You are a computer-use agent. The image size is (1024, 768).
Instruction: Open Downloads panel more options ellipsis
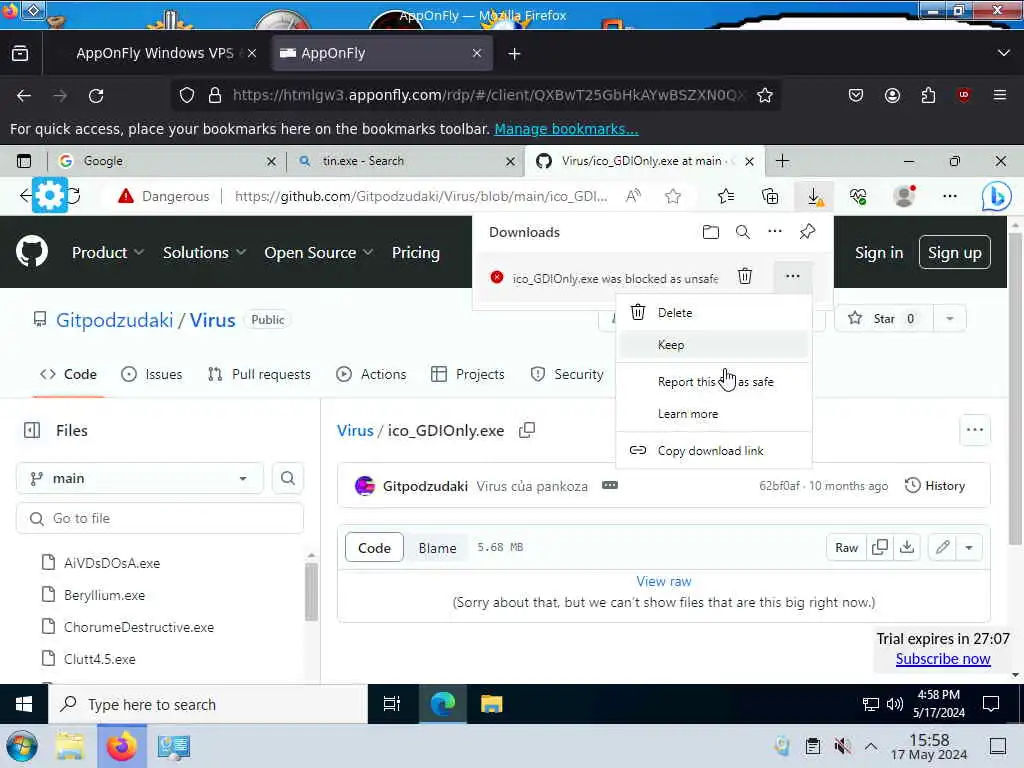[775, 231]
